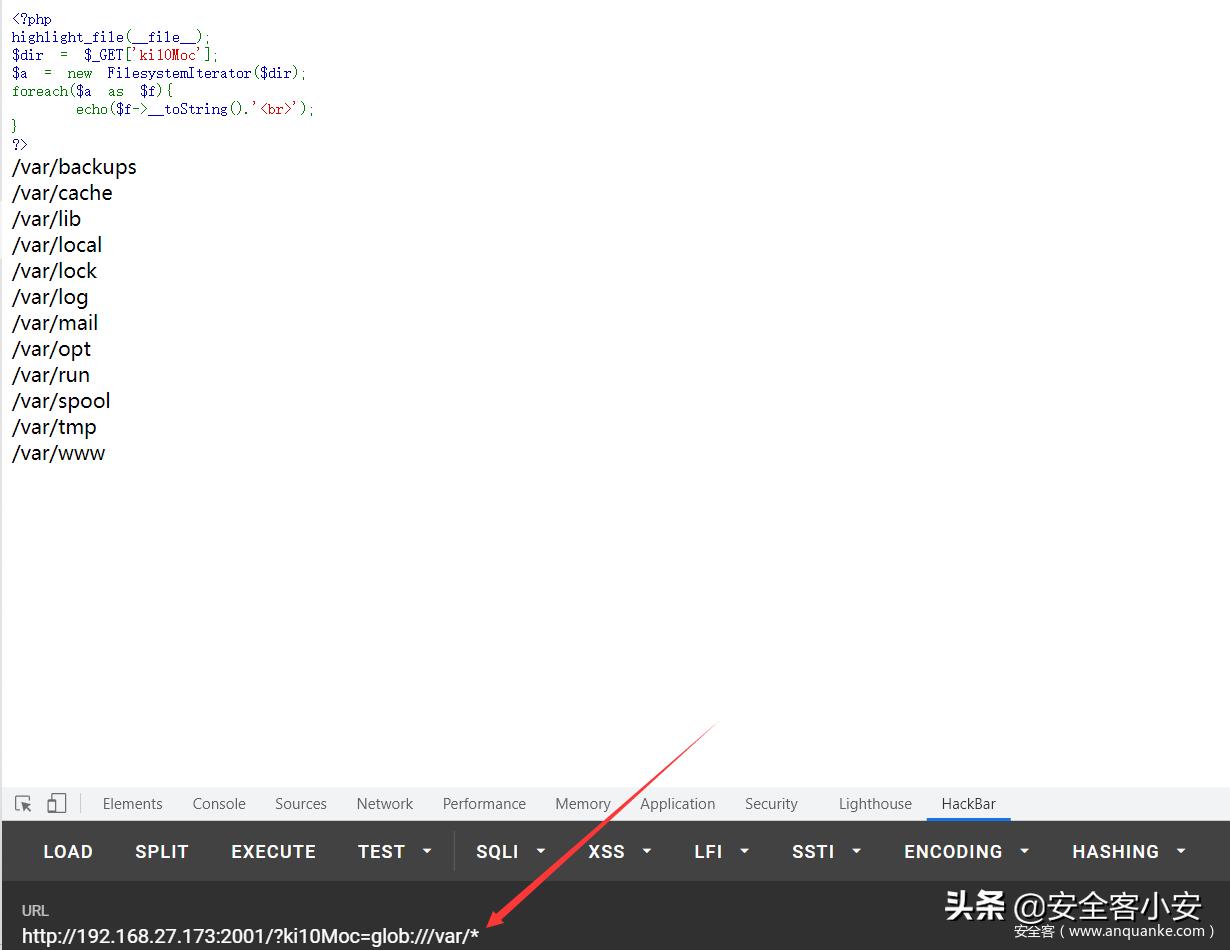Toggle the device toolbar icon

57,804
